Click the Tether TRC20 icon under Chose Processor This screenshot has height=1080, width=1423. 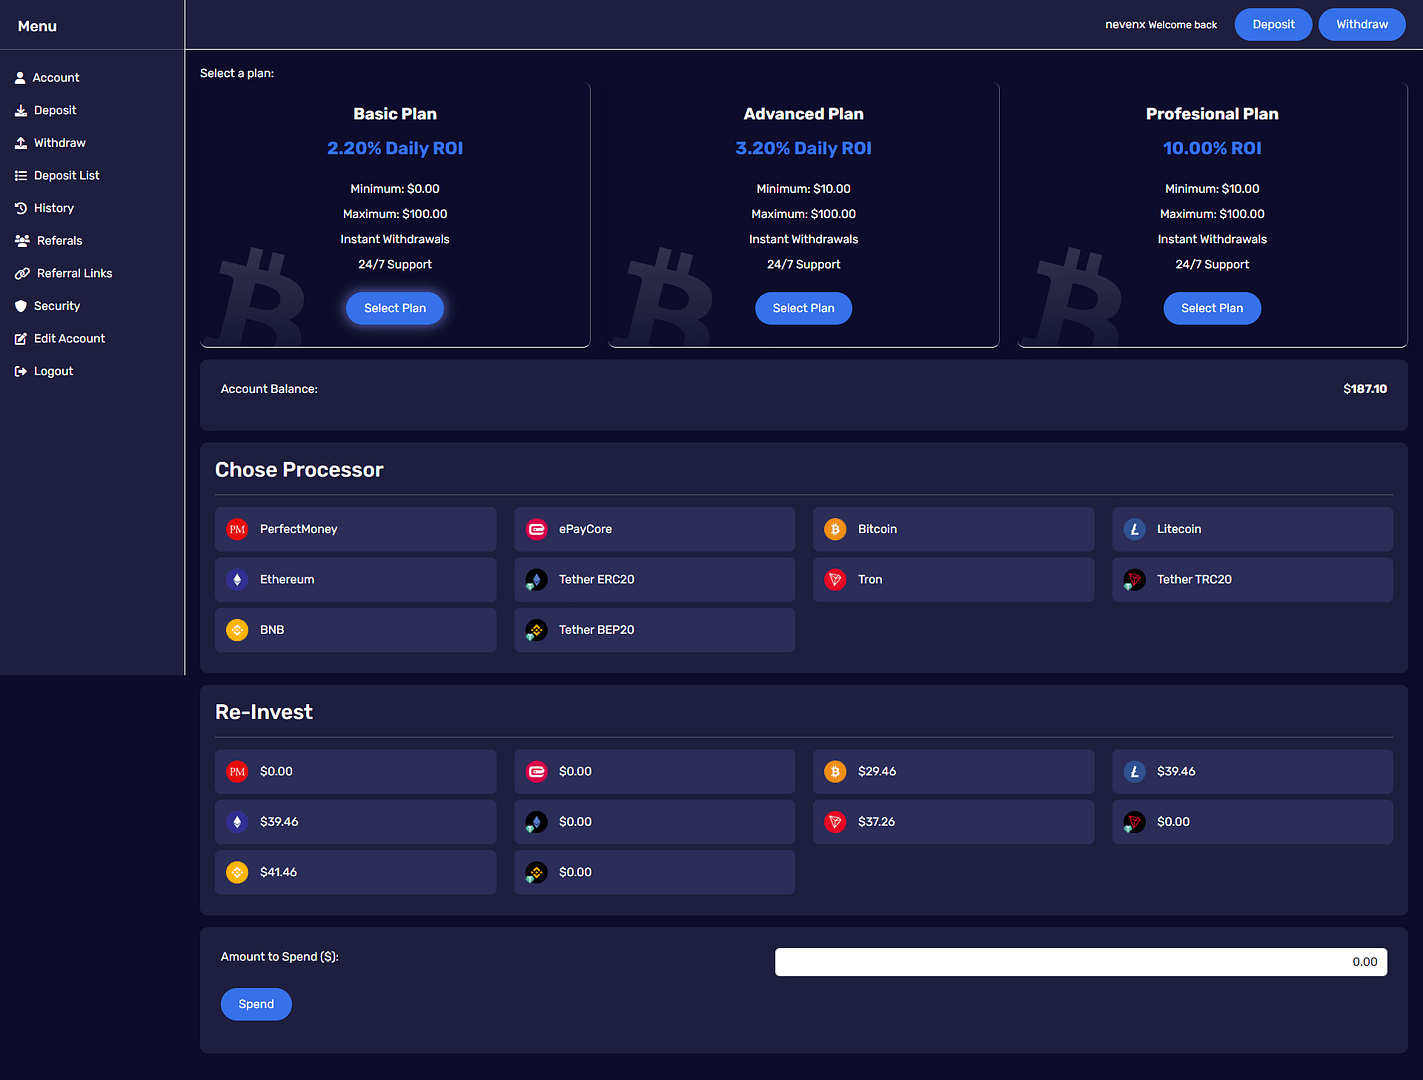(x=1134, y=579)
